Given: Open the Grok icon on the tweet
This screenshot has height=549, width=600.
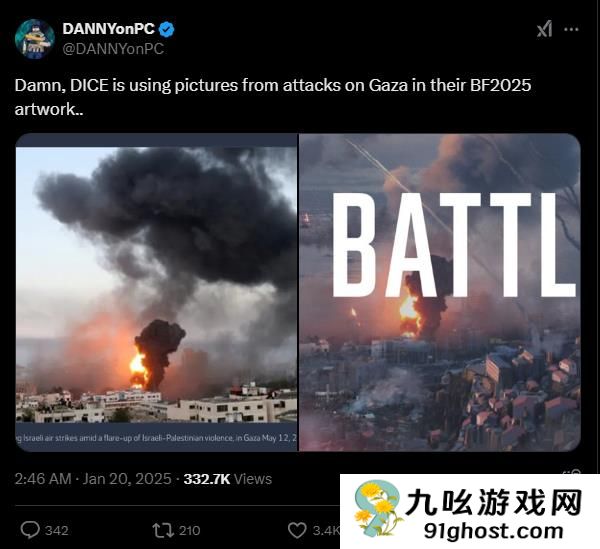Looking at the screenshot, I should tap(544, 29).
